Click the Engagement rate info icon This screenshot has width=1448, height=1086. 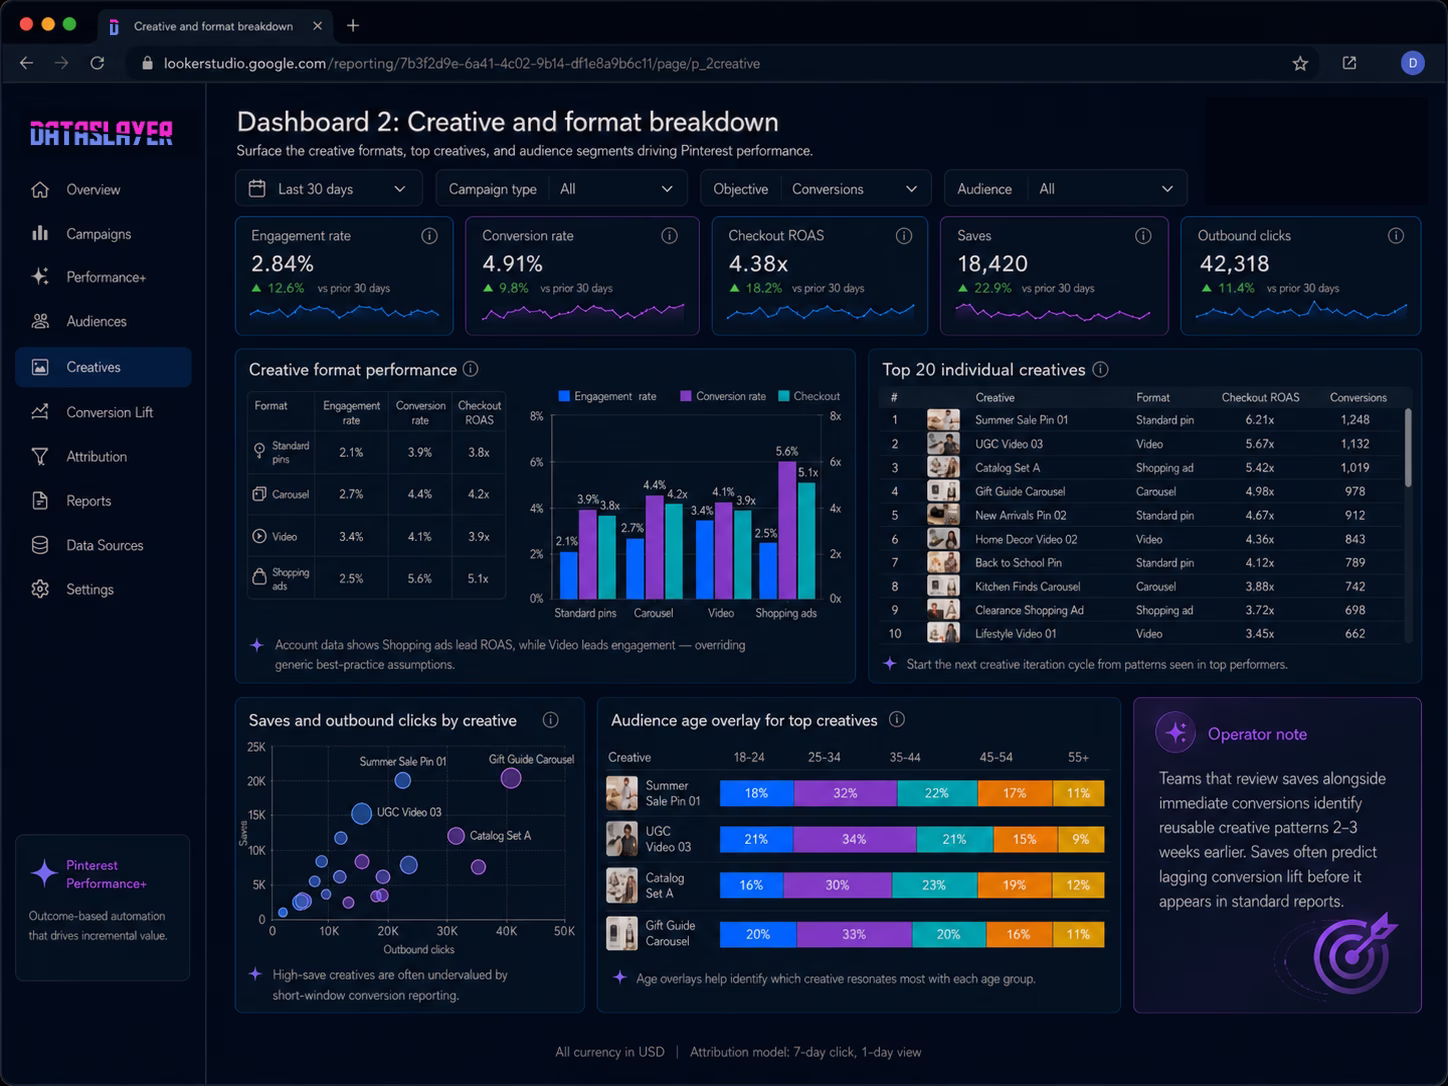coord(429,236)
